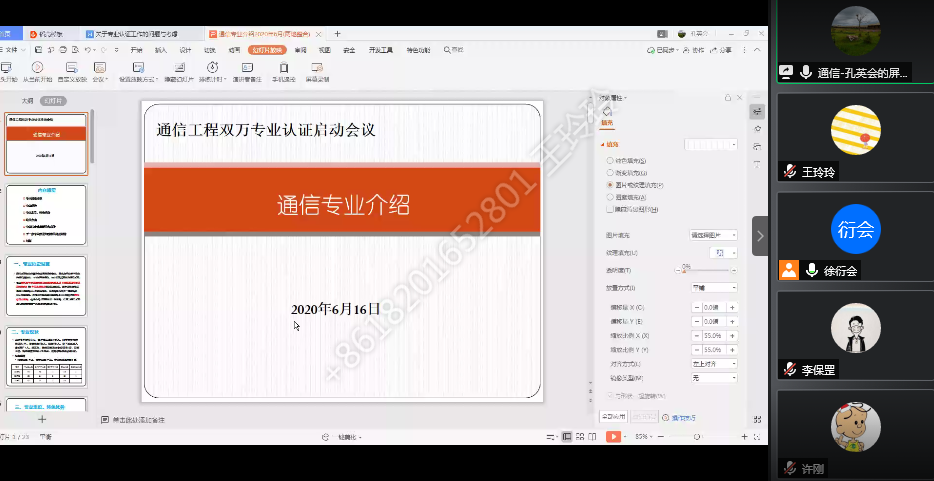The image size is (934, 481).
Task: Toggle the hide background graphics checkbox
Action: coord(609,210)
